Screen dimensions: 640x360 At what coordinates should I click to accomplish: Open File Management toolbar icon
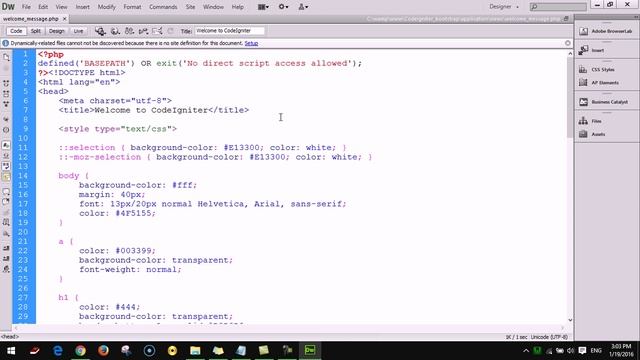tap(129, 31)
